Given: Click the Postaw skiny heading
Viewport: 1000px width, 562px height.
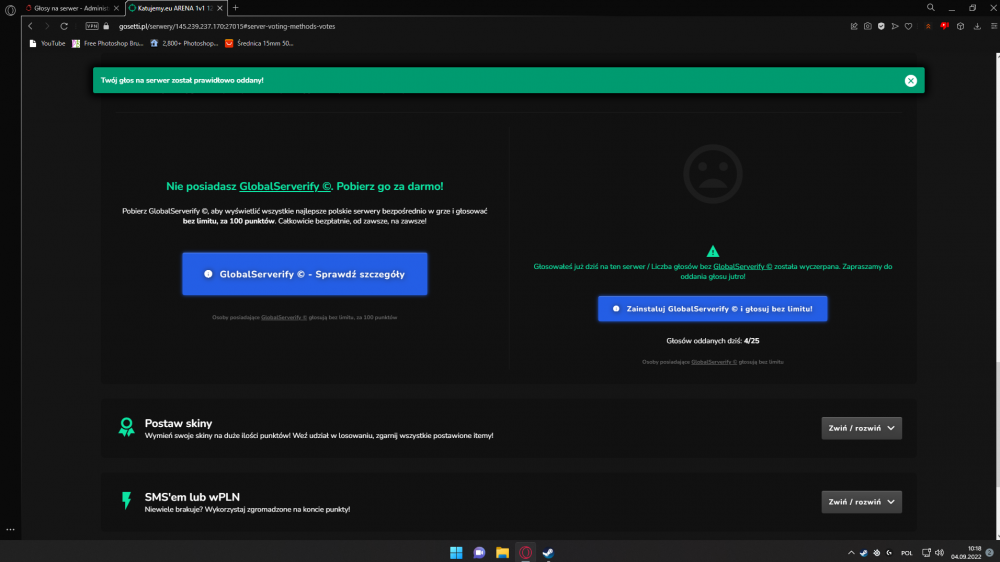Looking at the screenshot, I should click(x=179, y=423).
